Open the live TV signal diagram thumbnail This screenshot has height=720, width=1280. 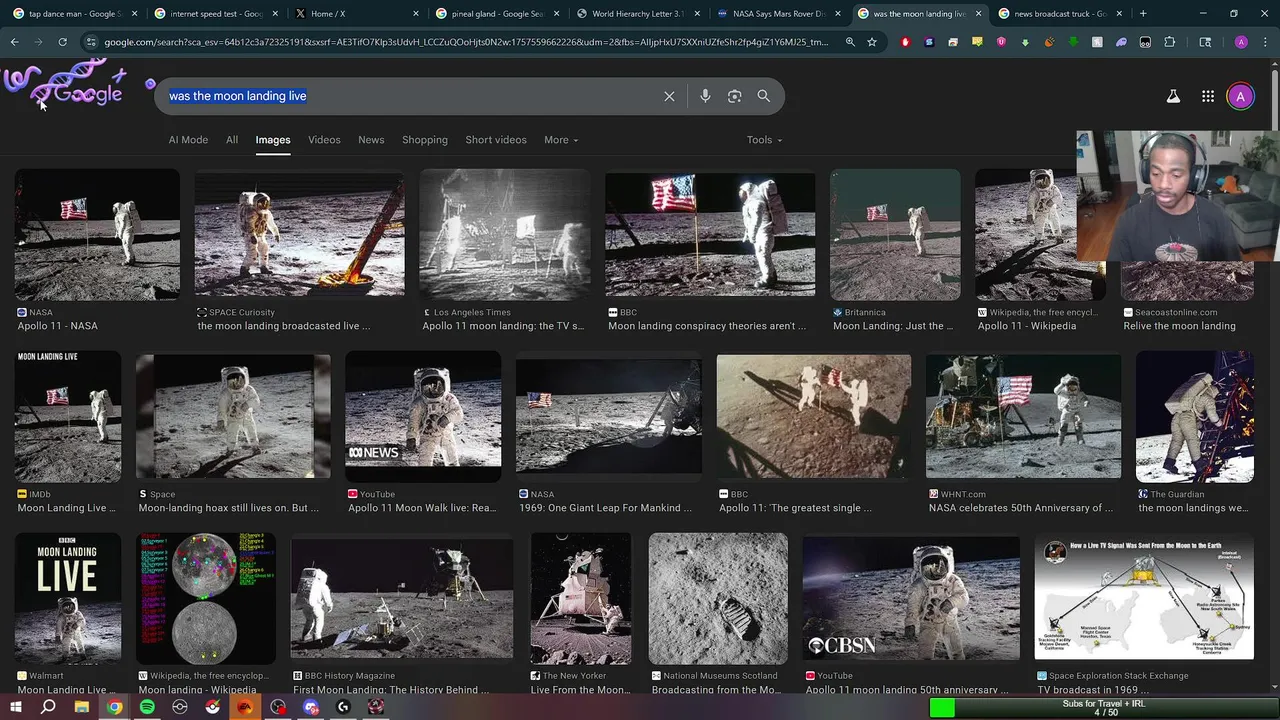pyautogui.click(x=1144, y=598)
